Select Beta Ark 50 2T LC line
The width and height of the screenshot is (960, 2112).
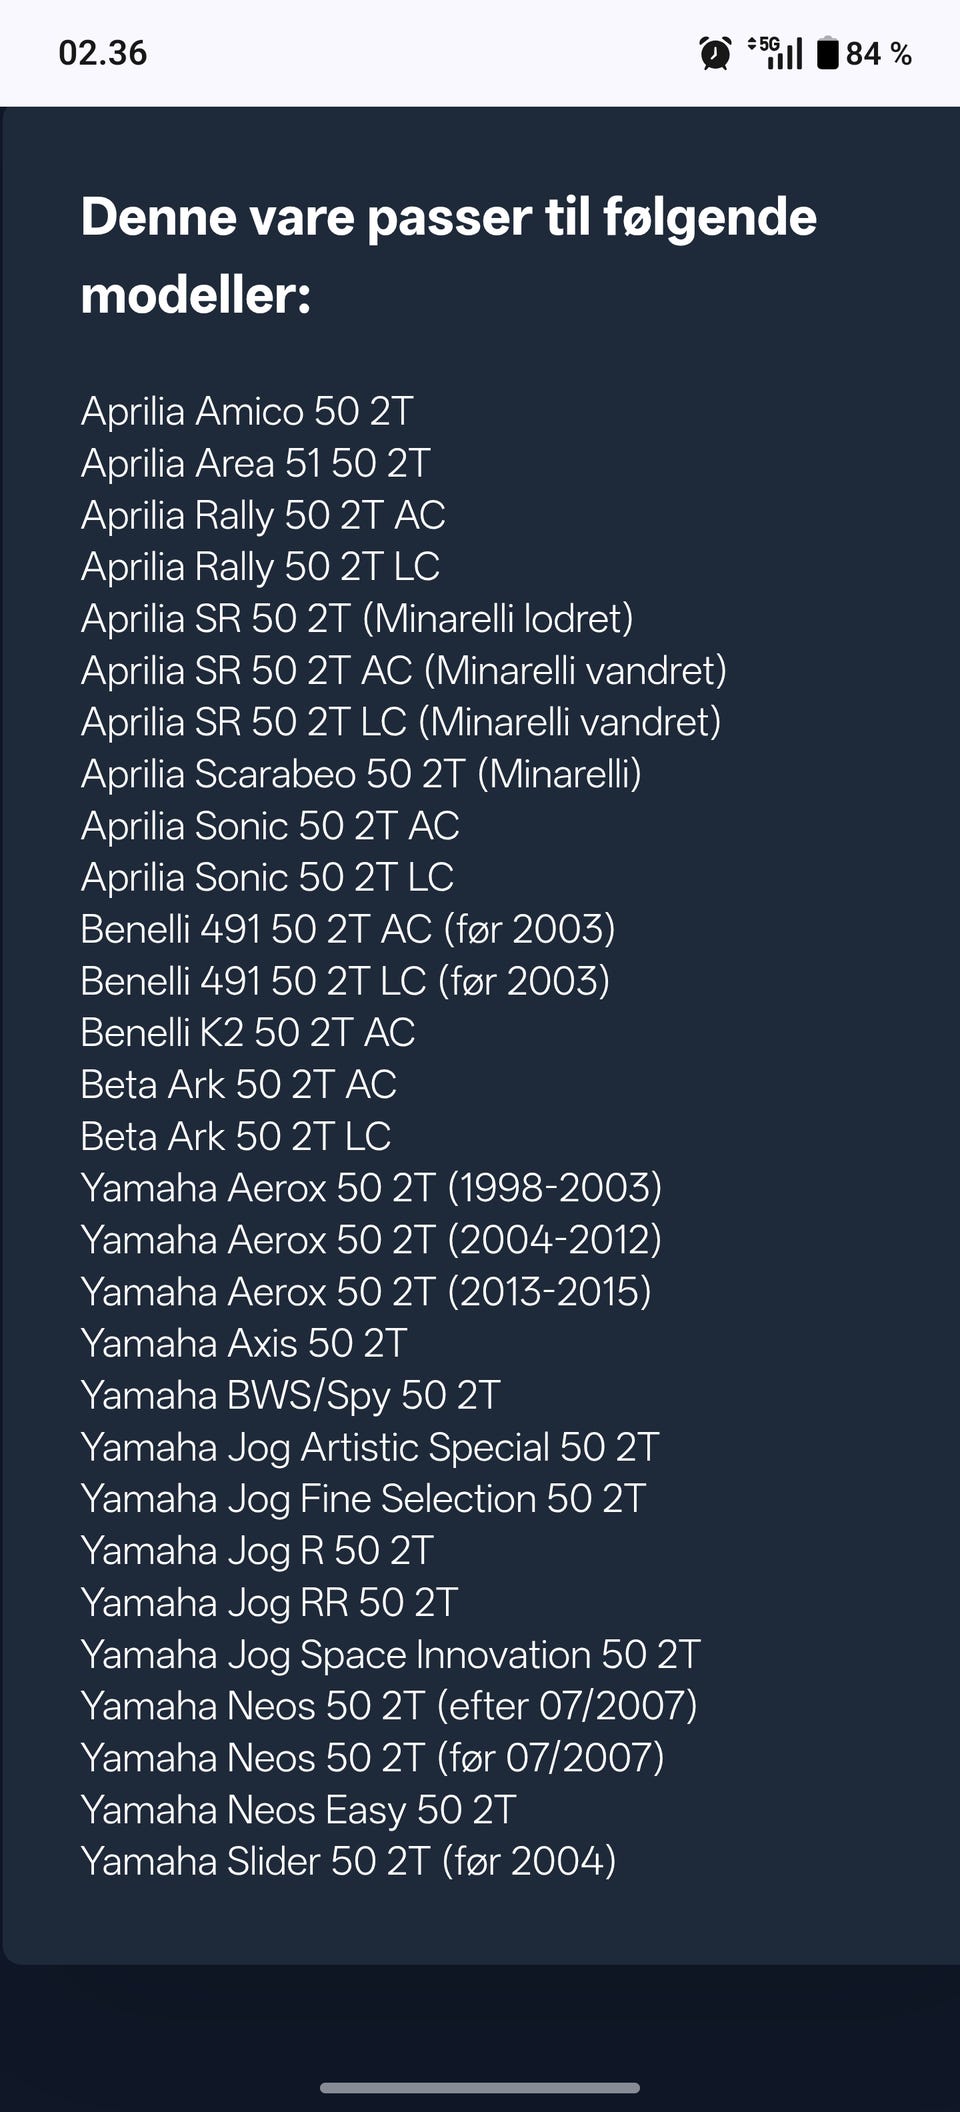coord(235,1136)
